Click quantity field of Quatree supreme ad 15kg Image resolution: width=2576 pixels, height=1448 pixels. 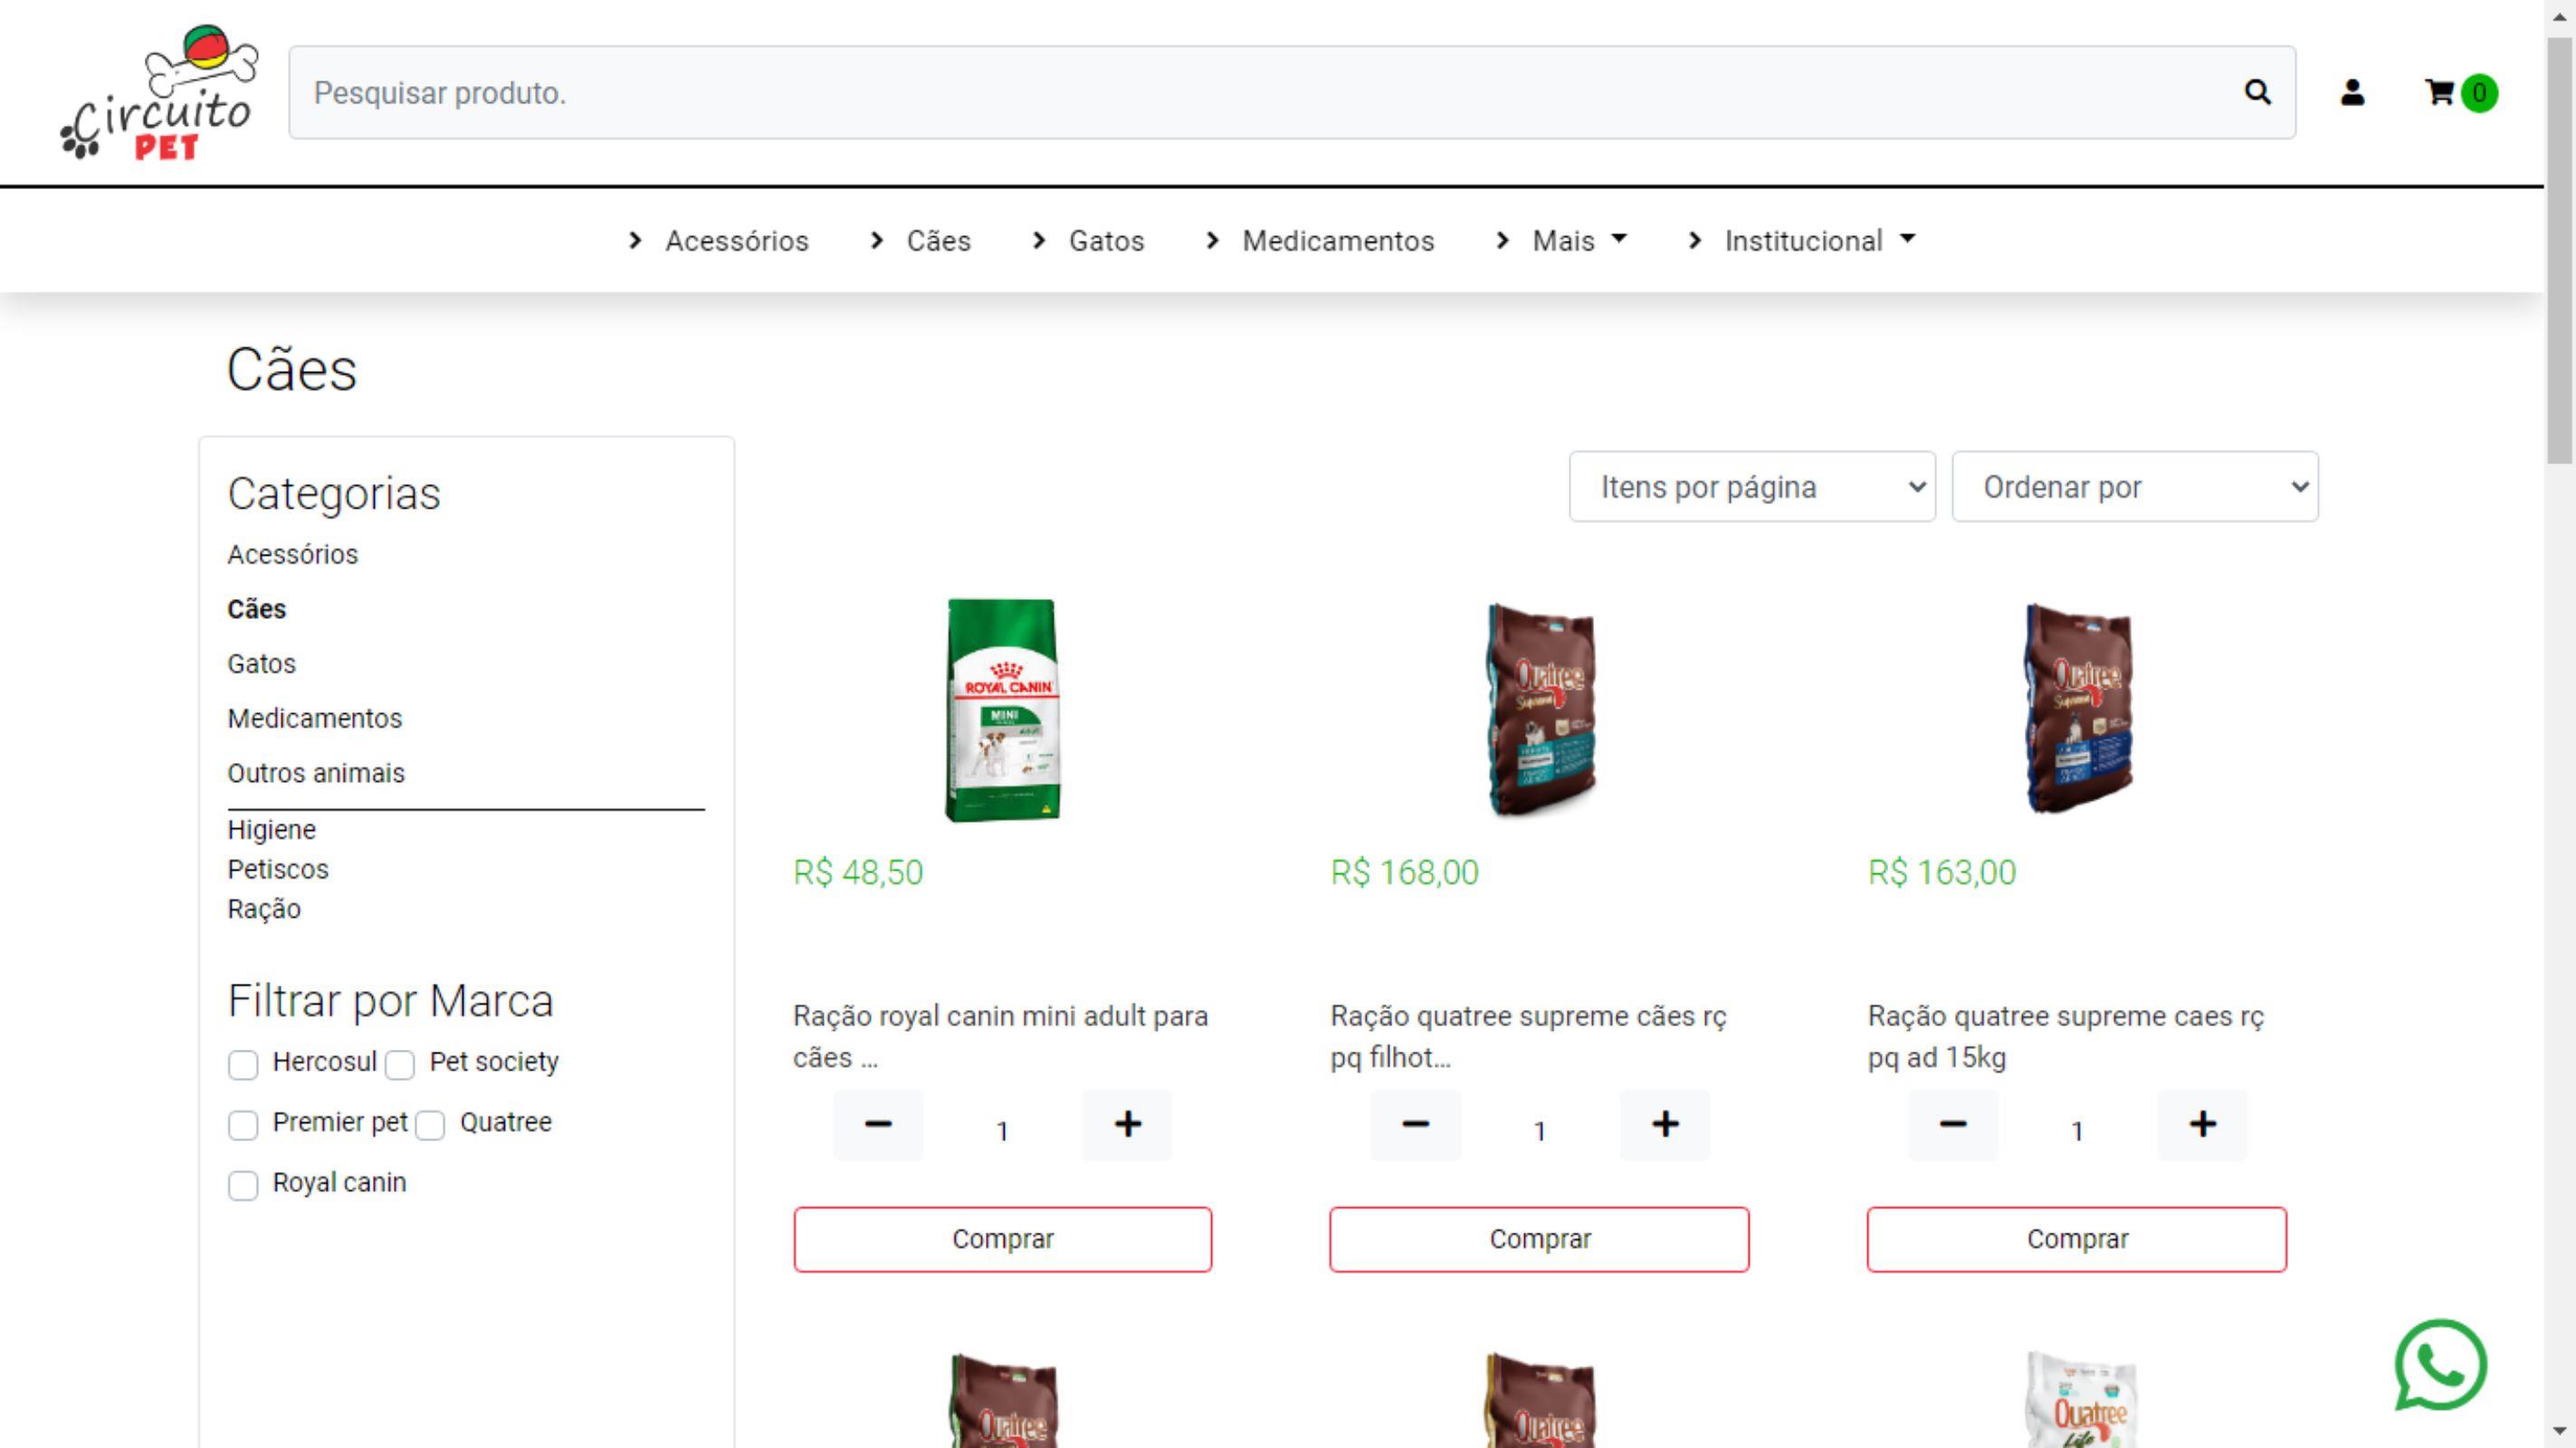point(2077,1130)
